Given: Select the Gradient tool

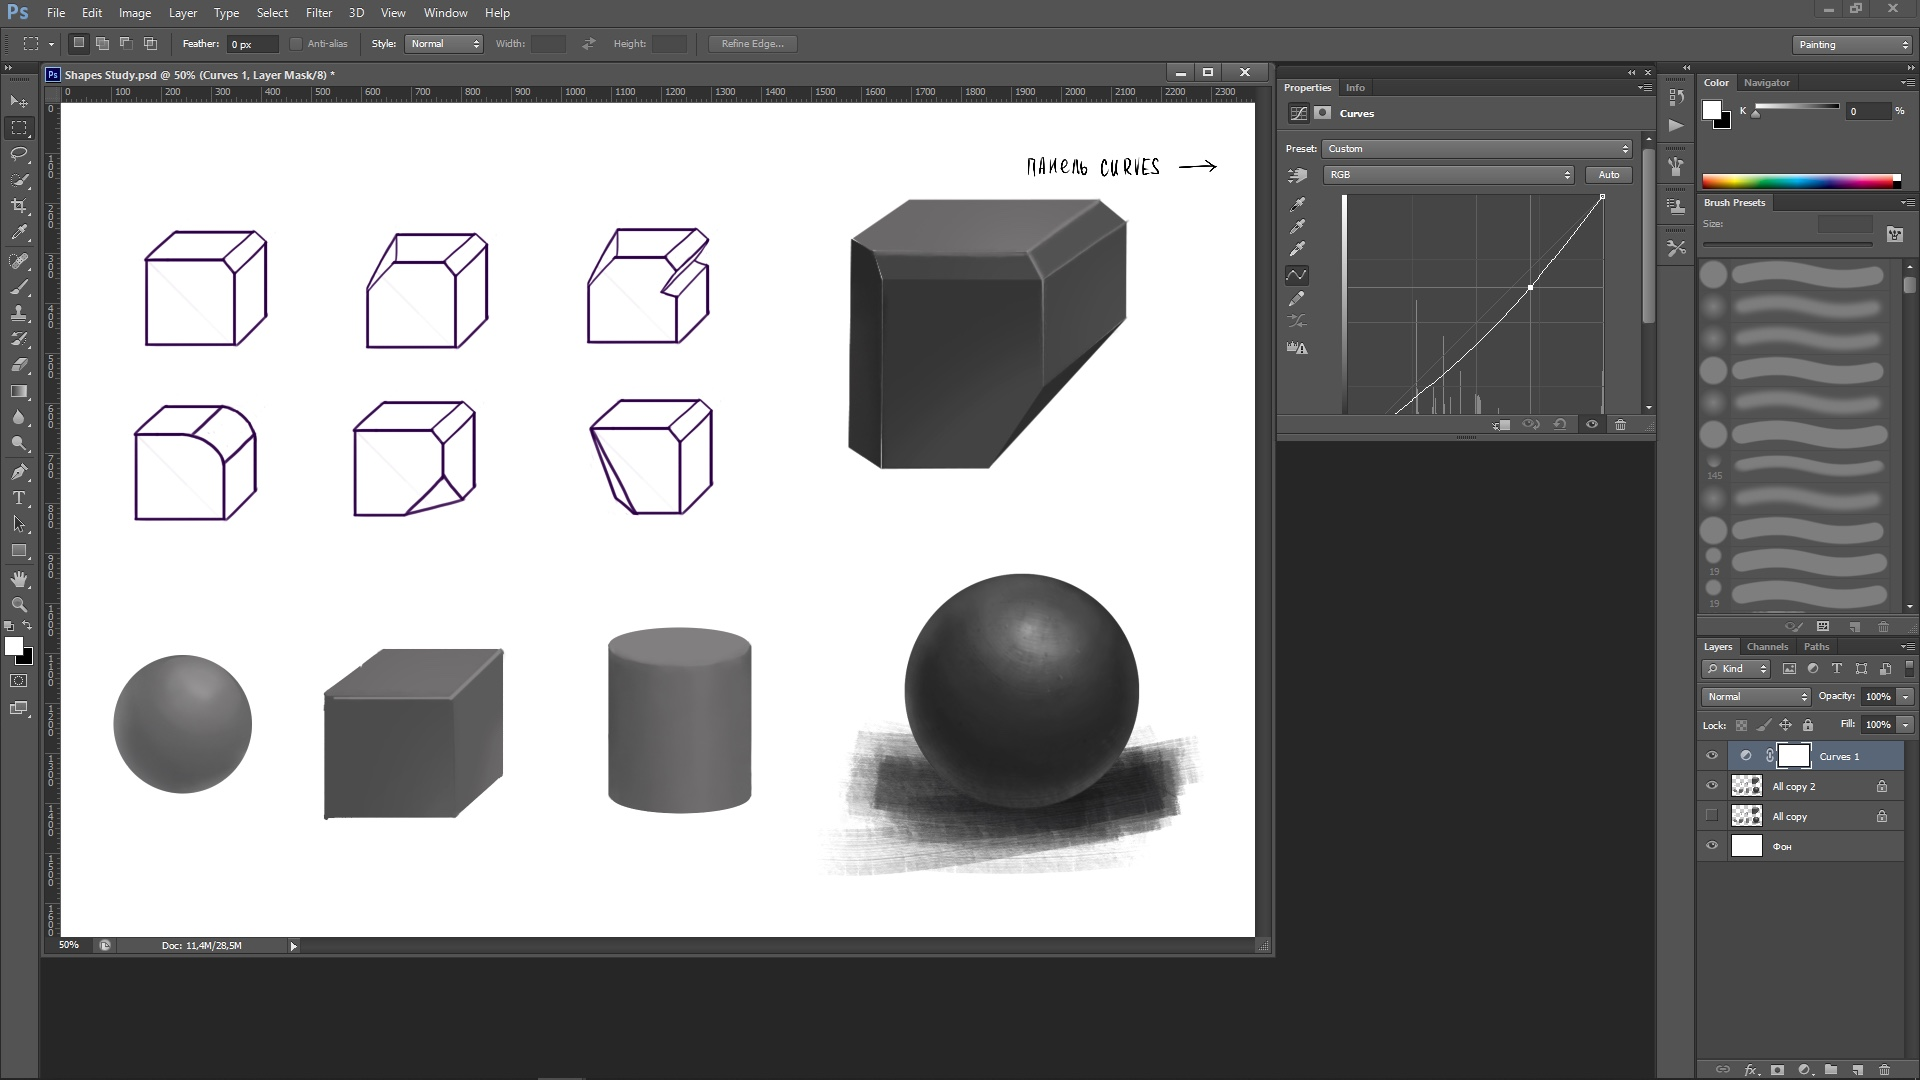Looking at the screenshot, I should [19, 391].
